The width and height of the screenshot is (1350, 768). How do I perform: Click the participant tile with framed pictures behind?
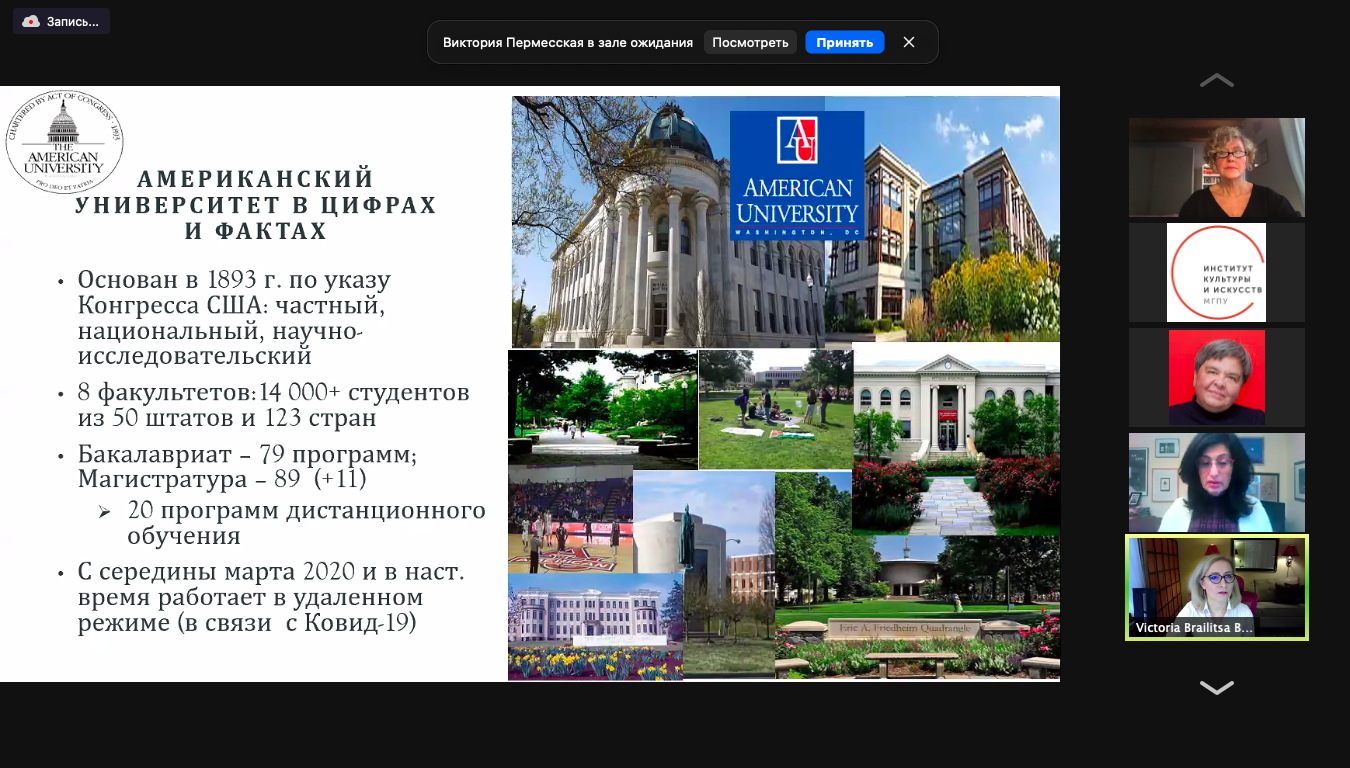point(1216,482)
